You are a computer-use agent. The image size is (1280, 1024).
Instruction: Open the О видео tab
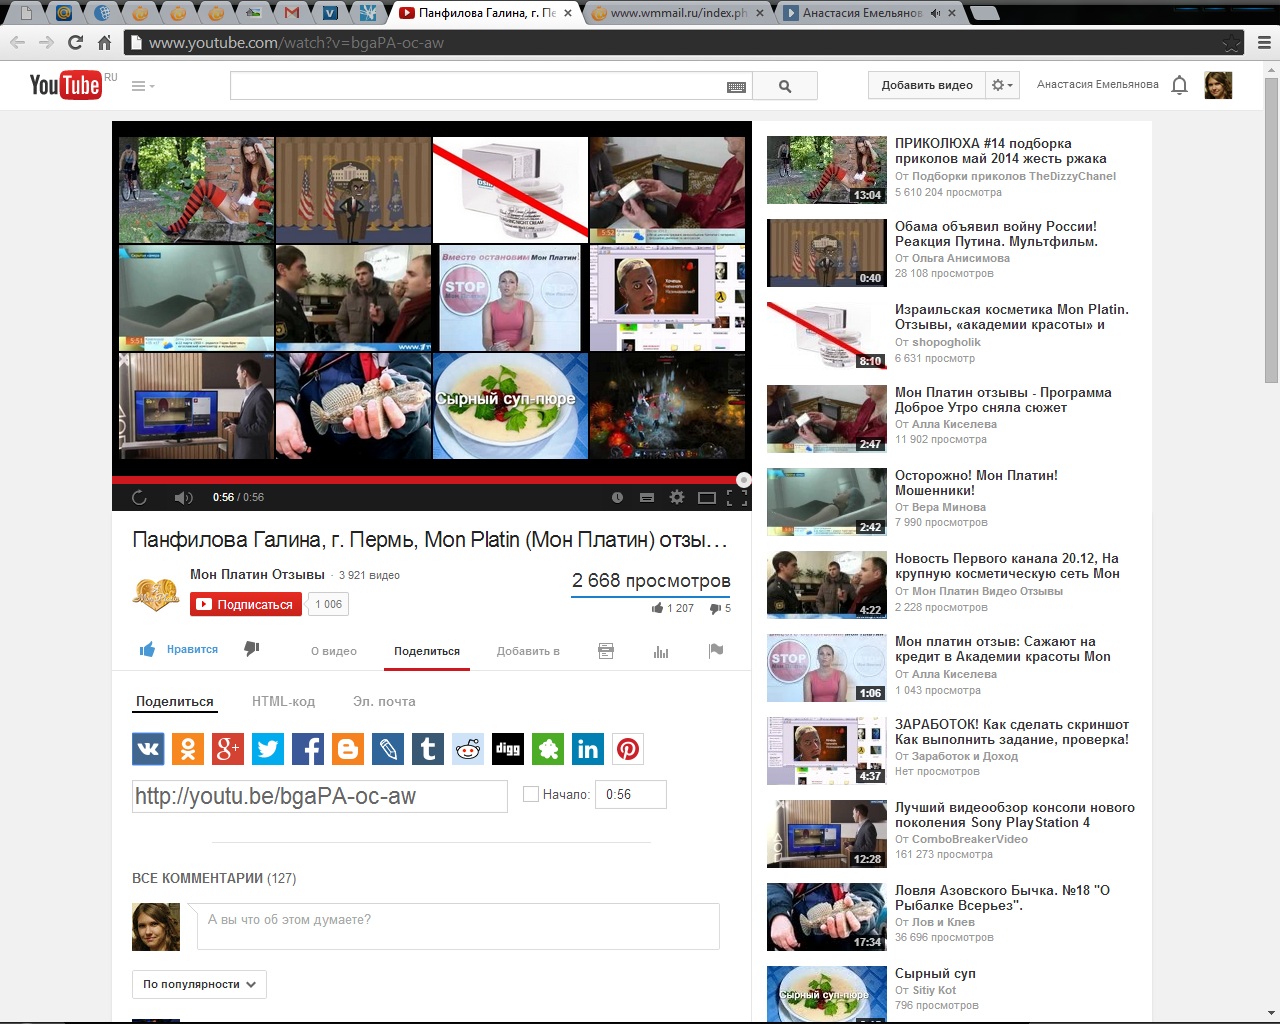[x=334, y=651]
